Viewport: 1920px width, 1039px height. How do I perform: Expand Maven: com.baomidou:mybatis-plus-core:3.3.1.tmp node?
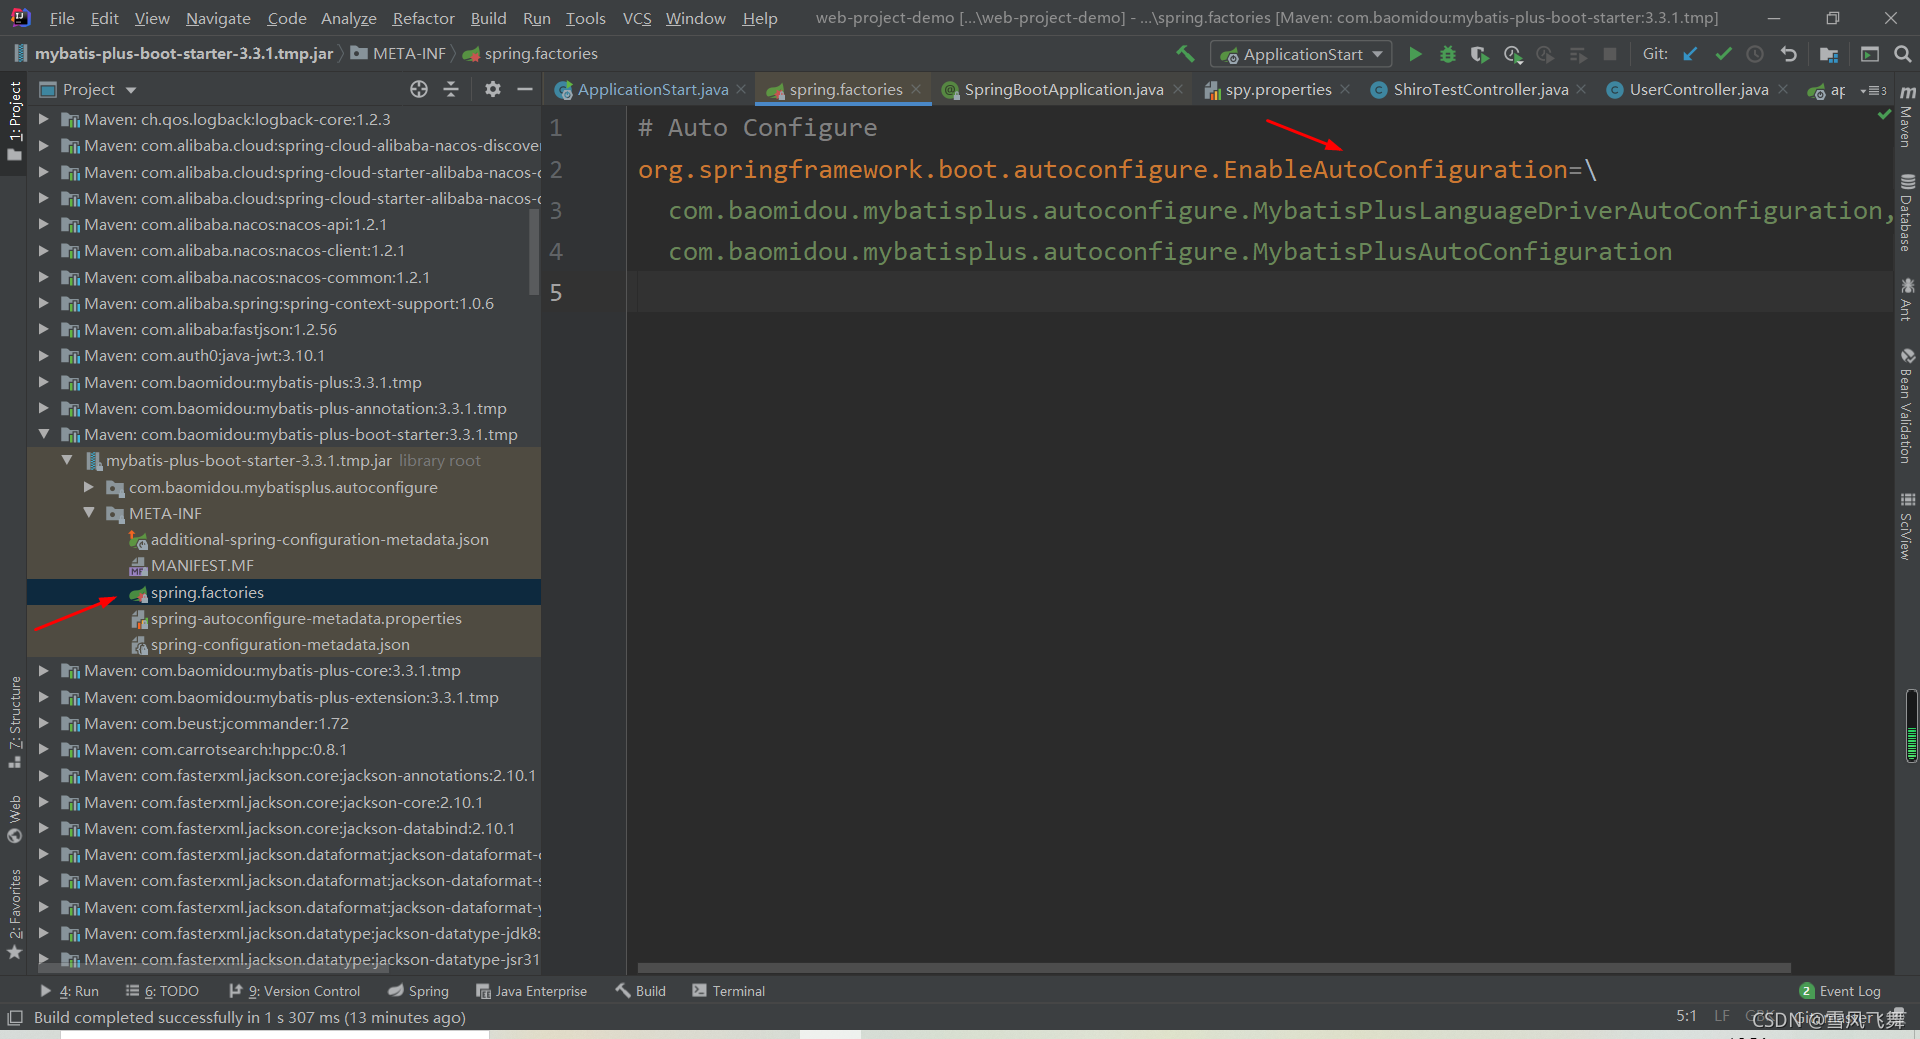[x=44, y=670]
